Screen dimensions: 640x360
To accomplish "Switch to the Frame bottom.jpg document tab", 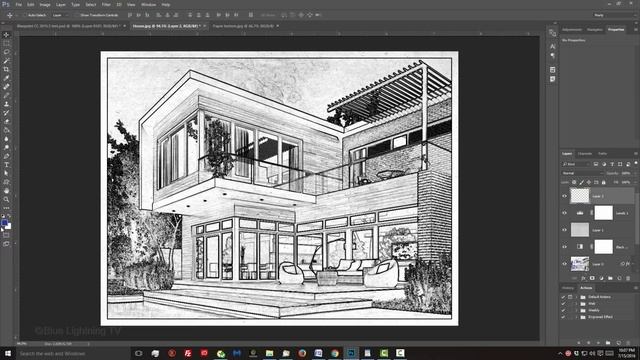I will click(243, 26).
